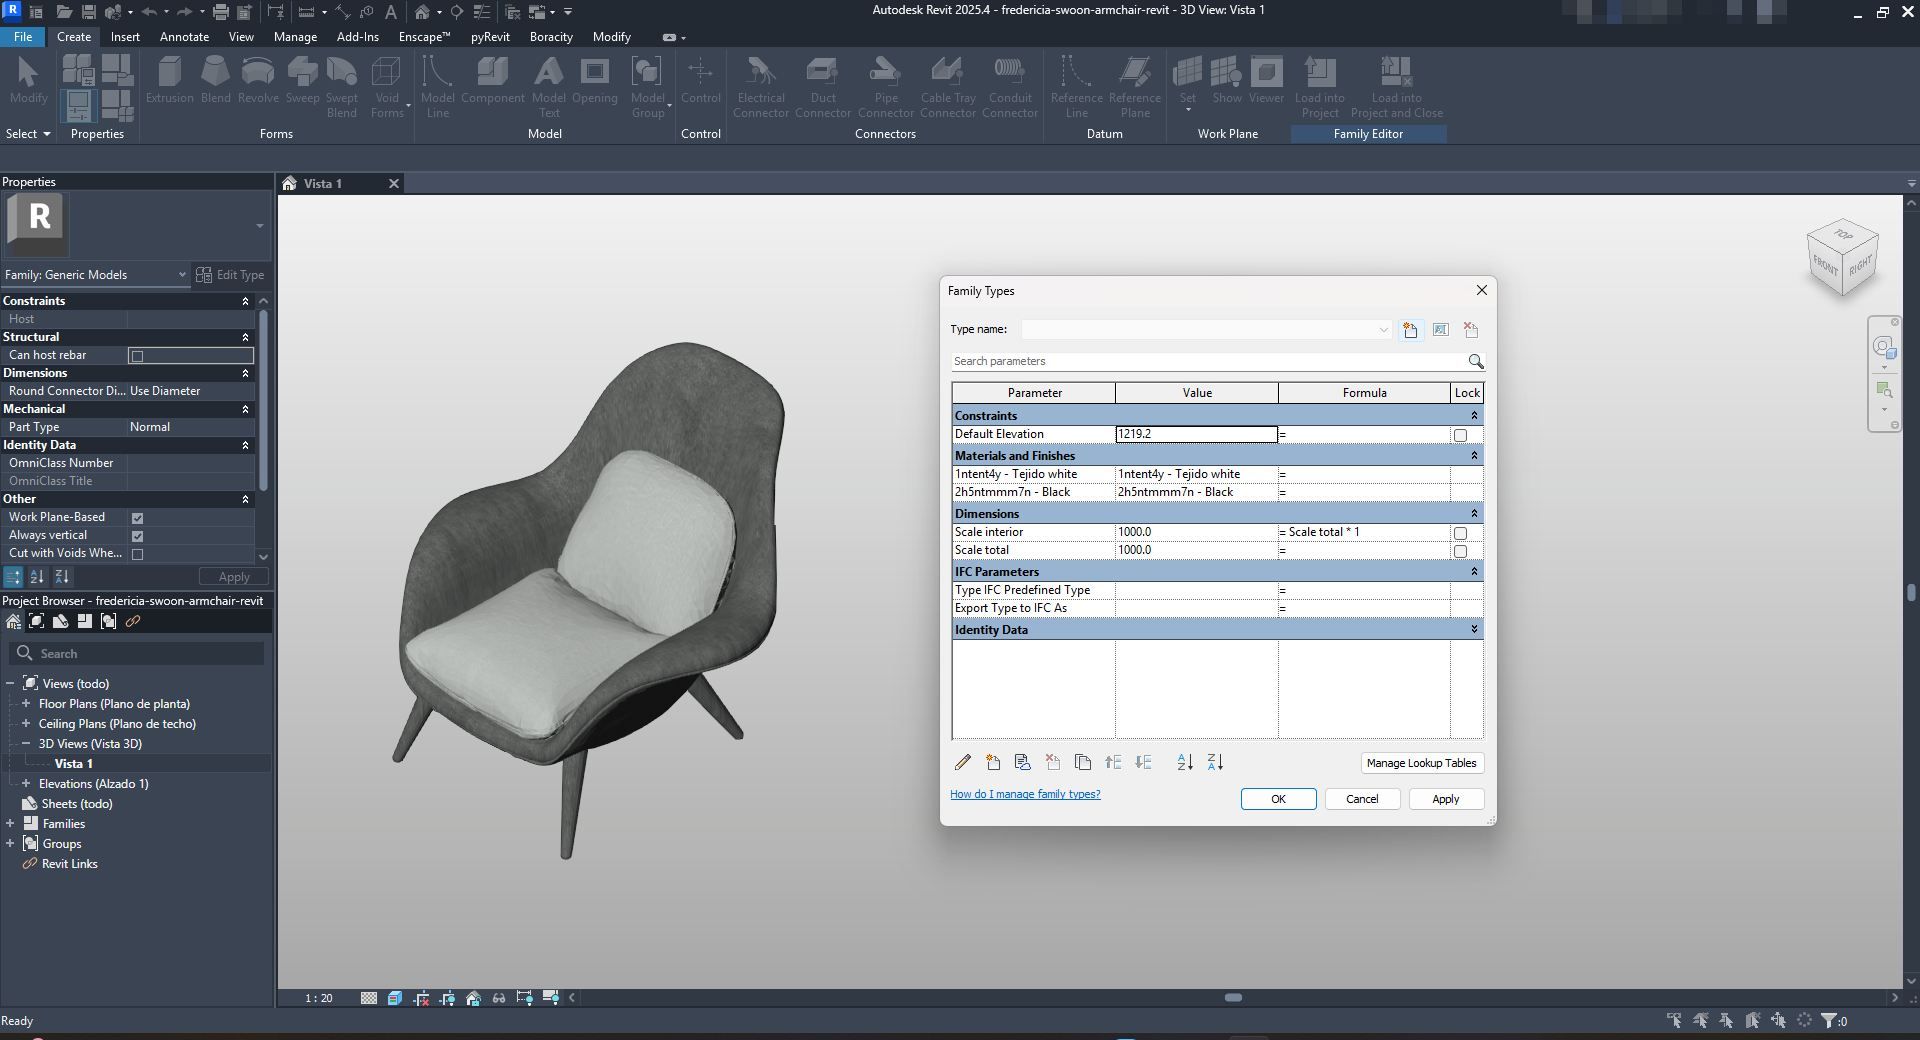Screen dimensions: 1920x1040
Task: Click OK in Family Types dialog
Action: (x=1278, y=799)
